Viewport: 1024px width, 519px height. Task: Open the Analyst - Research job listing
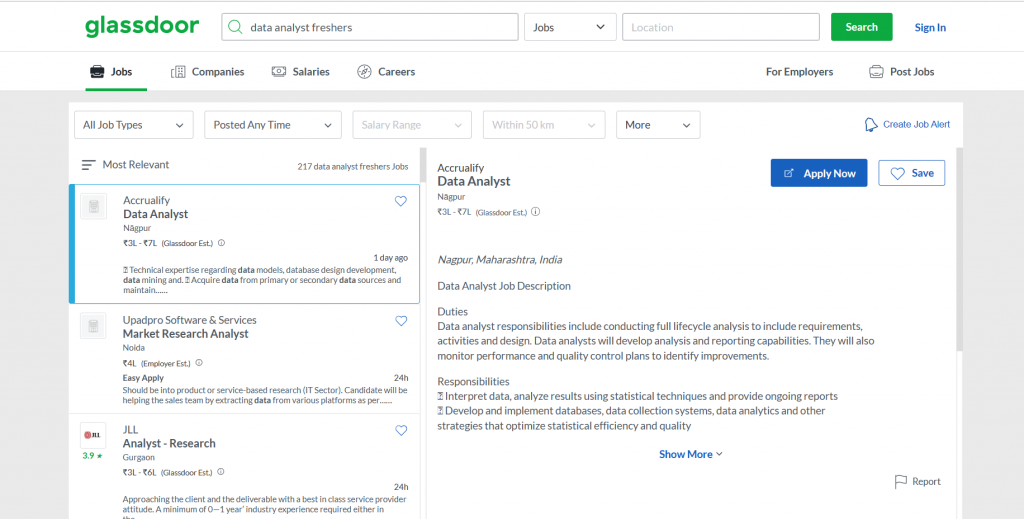[x=169, y=443]
